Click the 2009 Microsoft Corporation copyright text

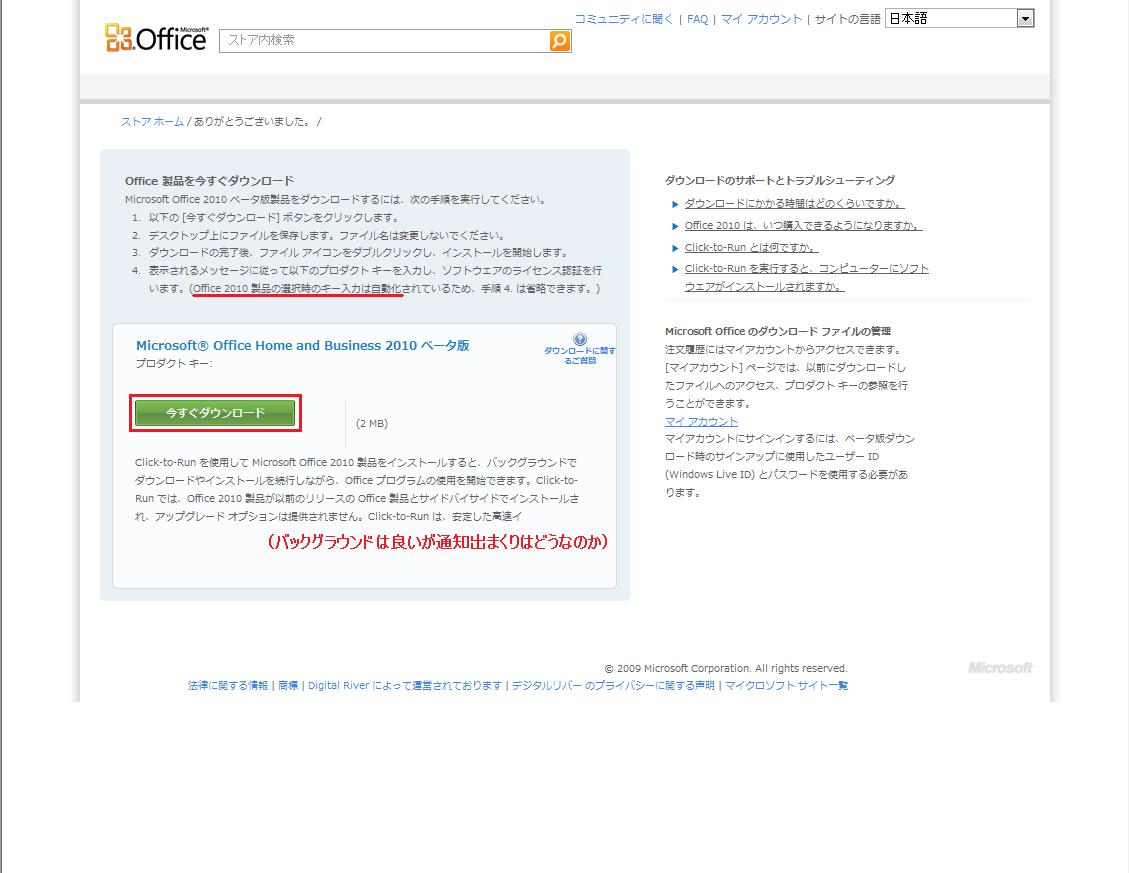pos(726,668)
